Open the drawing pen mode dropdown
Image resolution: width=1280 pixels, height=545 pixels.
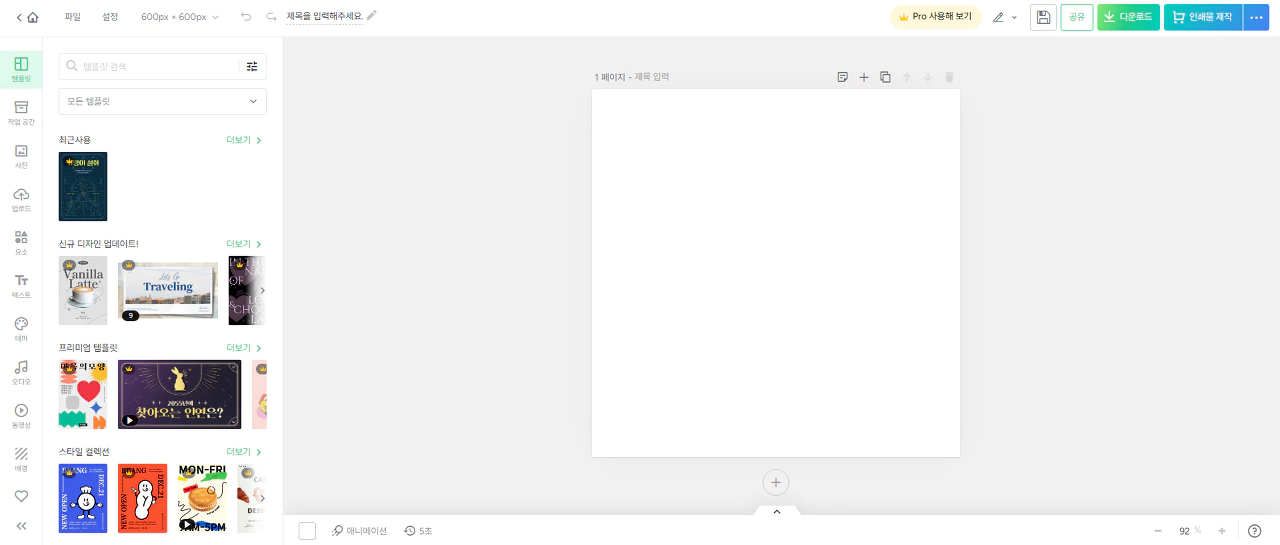click(x=1005, y=17)
